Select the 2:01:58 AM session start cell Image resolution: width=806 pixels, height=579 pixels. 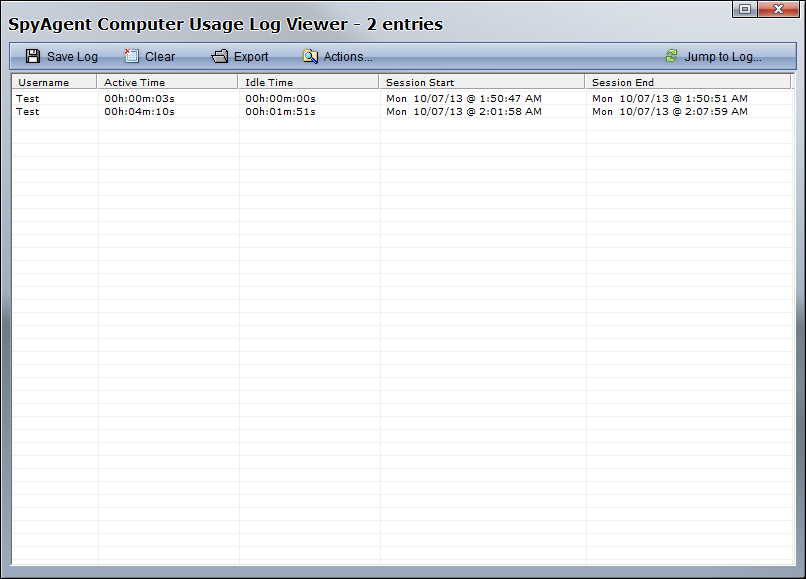(464, 112)
